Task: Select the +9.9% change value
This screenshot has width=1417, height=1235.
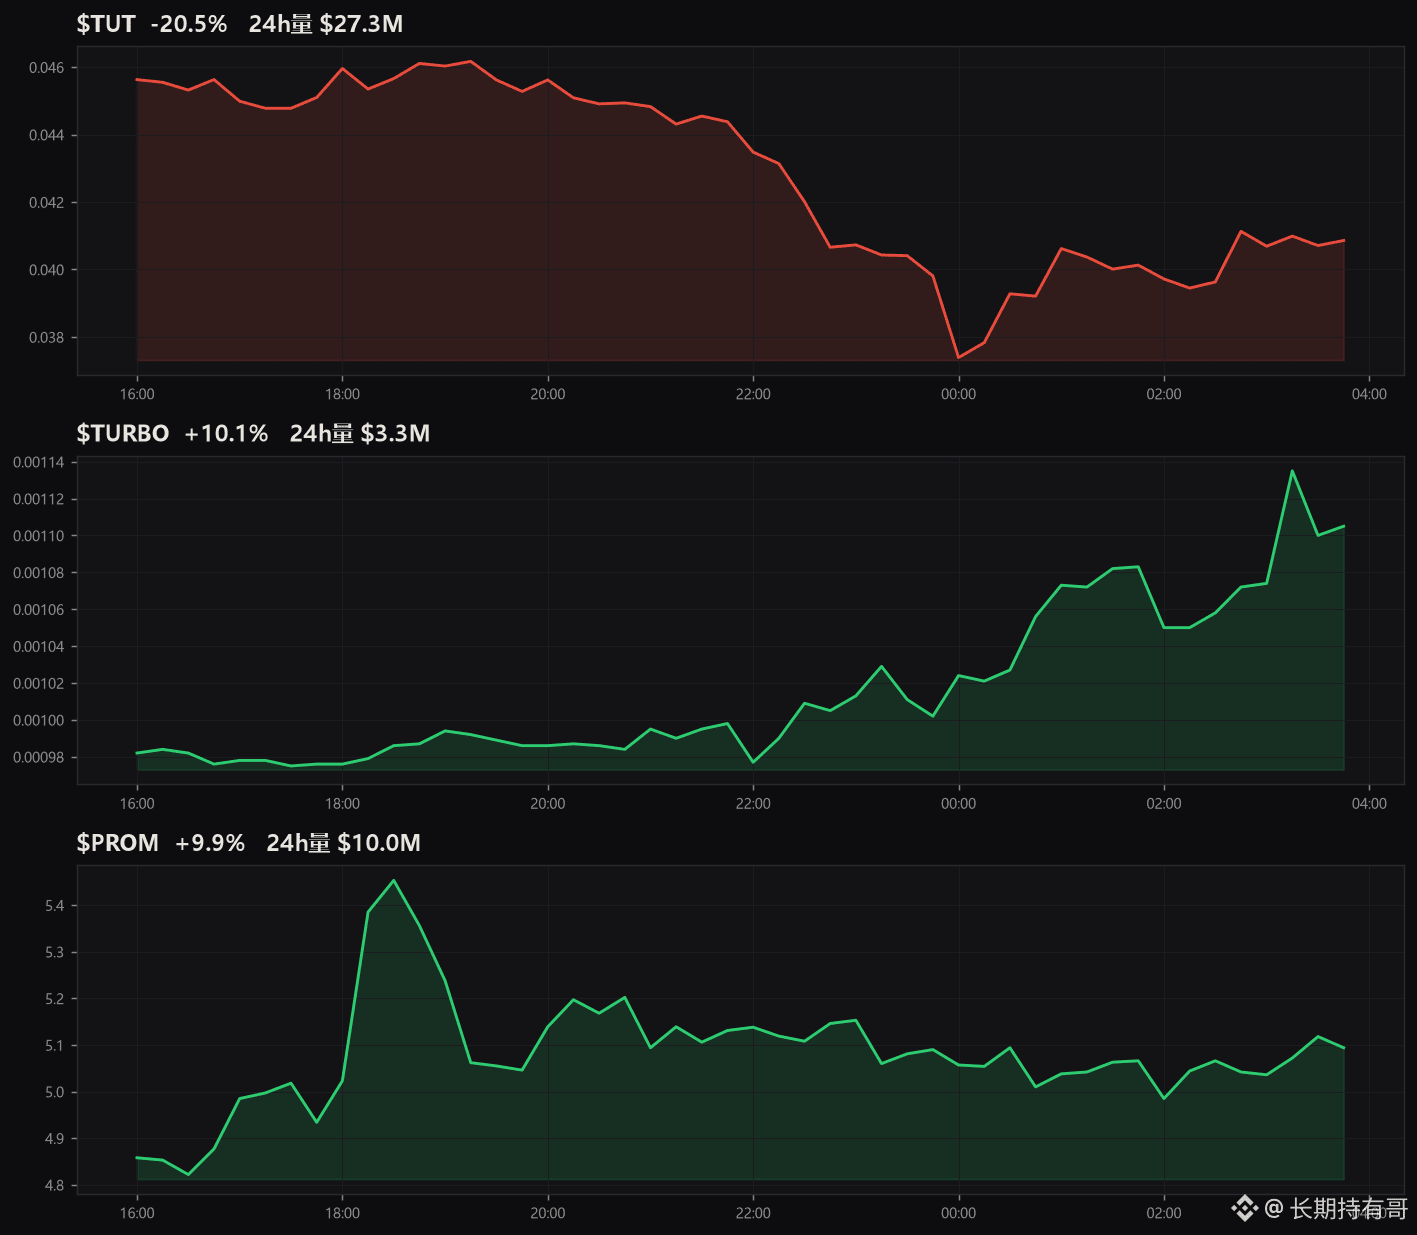Action: (x=210, y=843)
